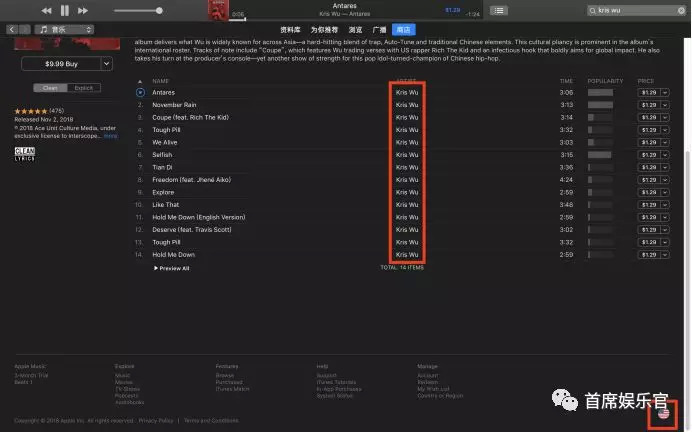The image size is (692, 432).
Task: Click $1.29 price button for Freedom
Action: coord(649,180)
